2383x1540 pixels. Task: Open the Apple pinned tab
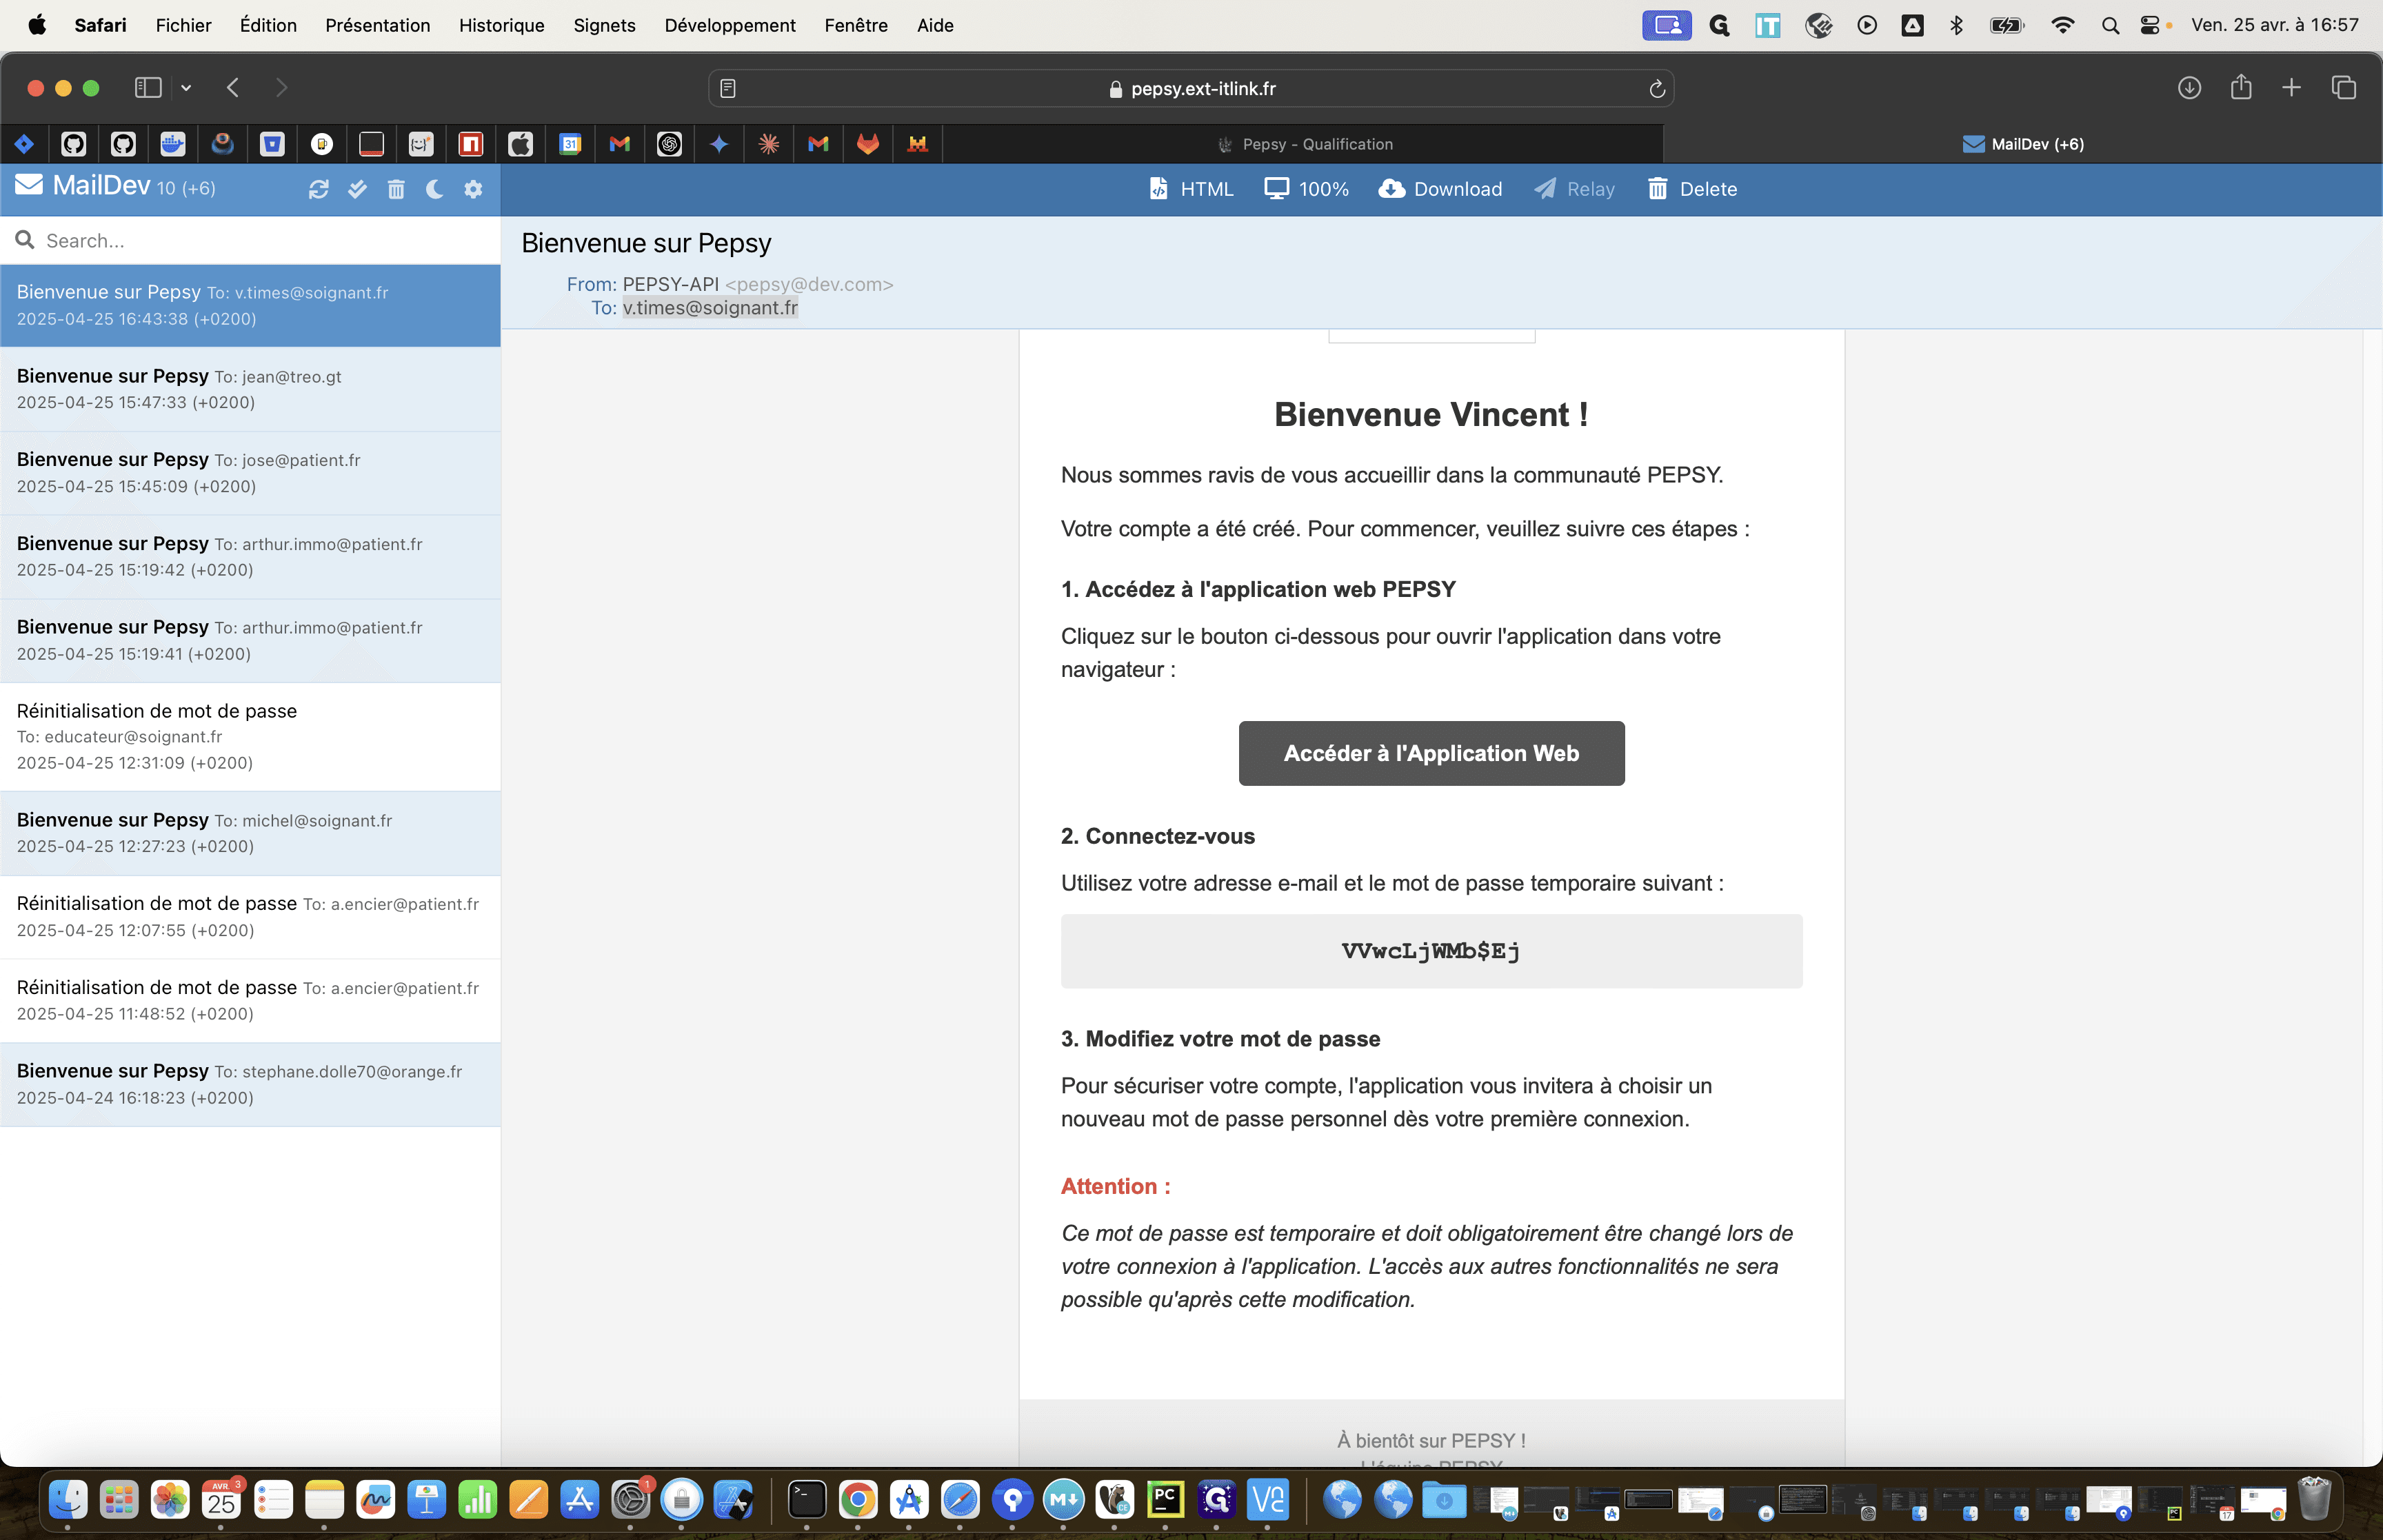(520, 144)
